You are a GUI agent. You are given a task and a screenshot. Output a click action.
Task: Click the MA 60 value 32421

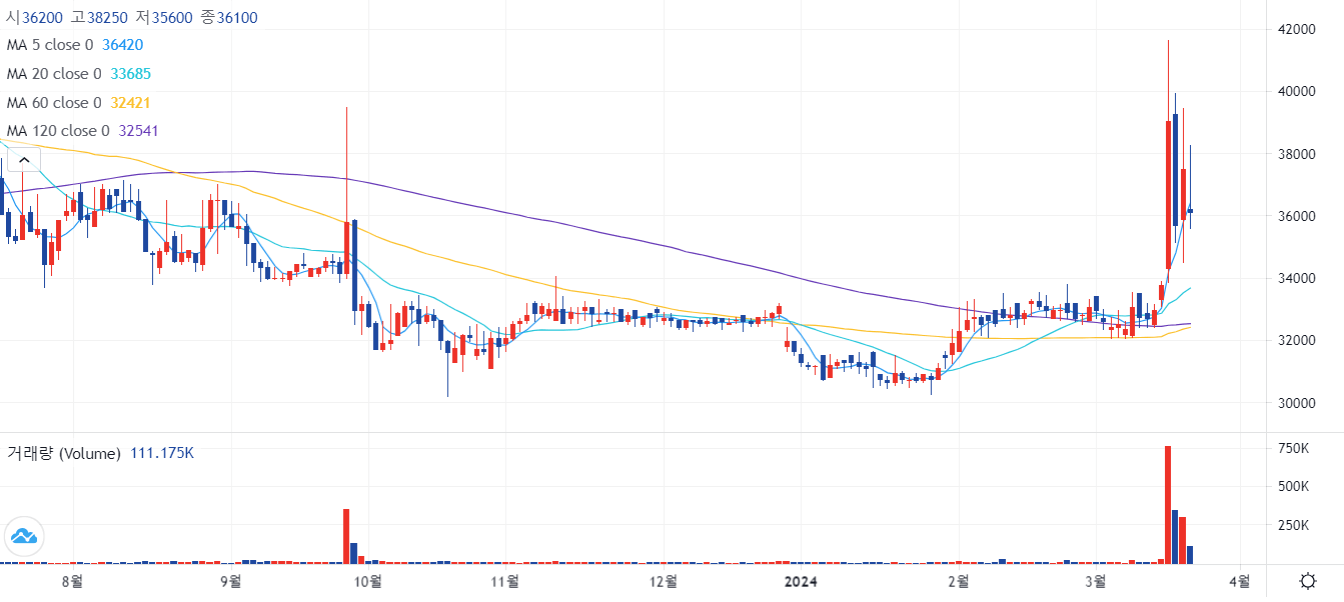131,102
